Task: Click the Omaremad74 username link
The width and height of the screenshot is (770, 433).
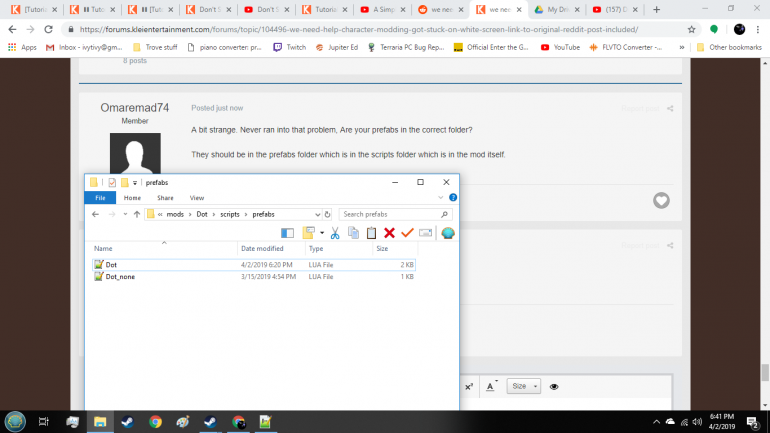Action: [x=135, y=108]
